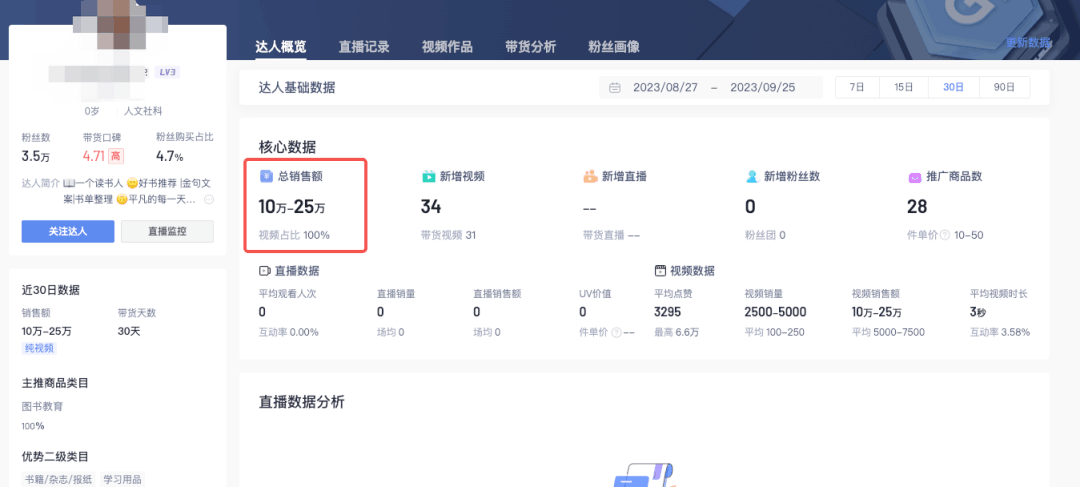Click the 更新数据 link
The height and width of the screenshot is (487, 1080).
click(1028, 43)
